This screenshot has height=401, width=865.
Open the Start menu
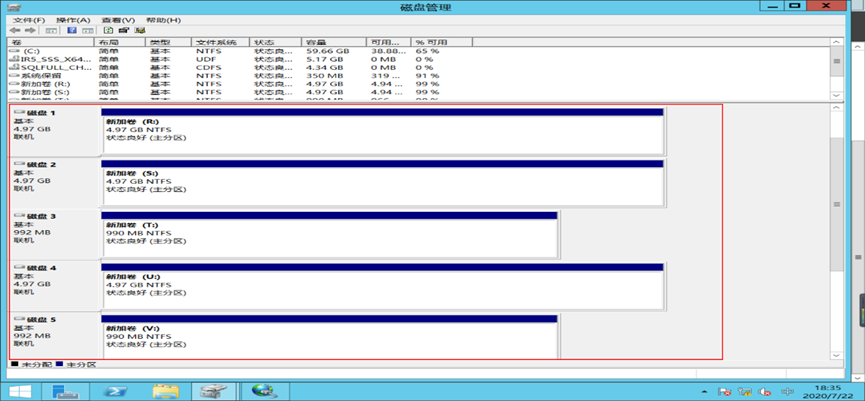(x=18, y=391)
